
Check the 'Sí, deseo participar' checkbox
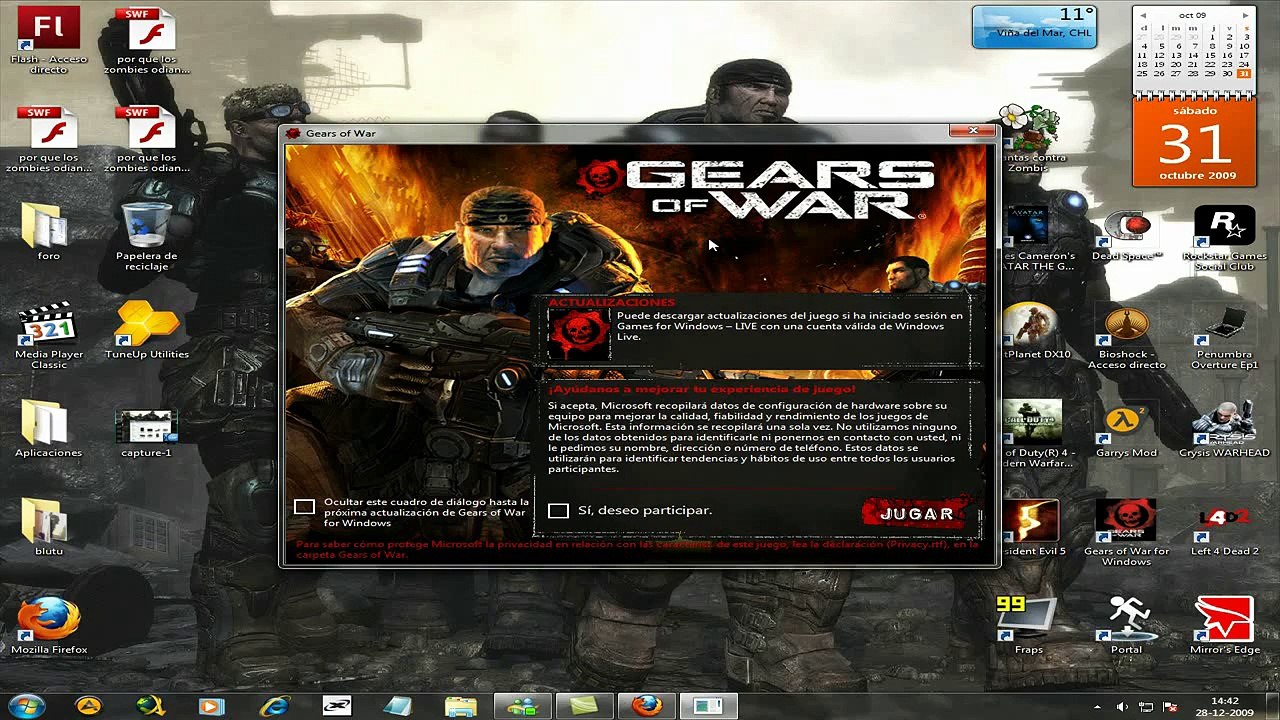coord(558,511)
